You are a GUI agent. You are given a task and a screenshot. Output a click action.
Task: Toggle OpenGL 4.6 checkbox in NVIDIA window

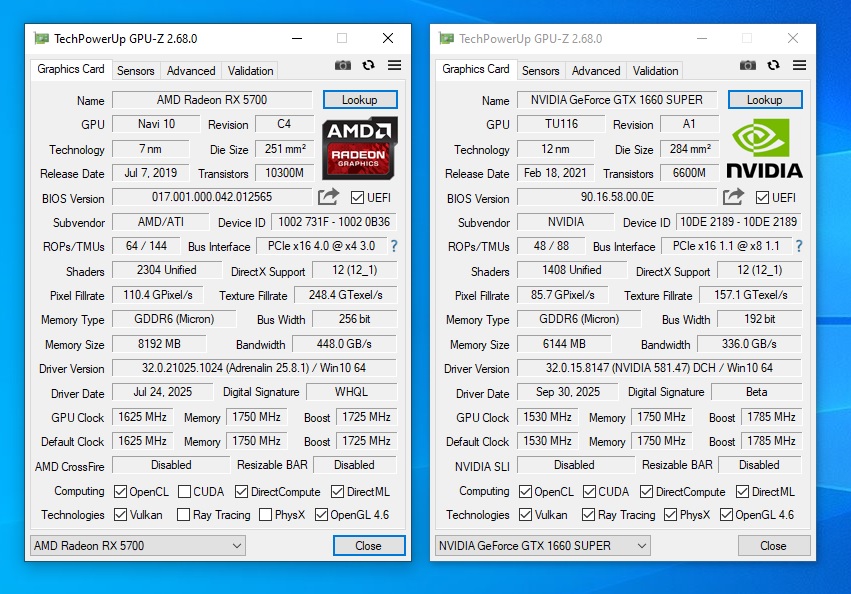point(726,514)
